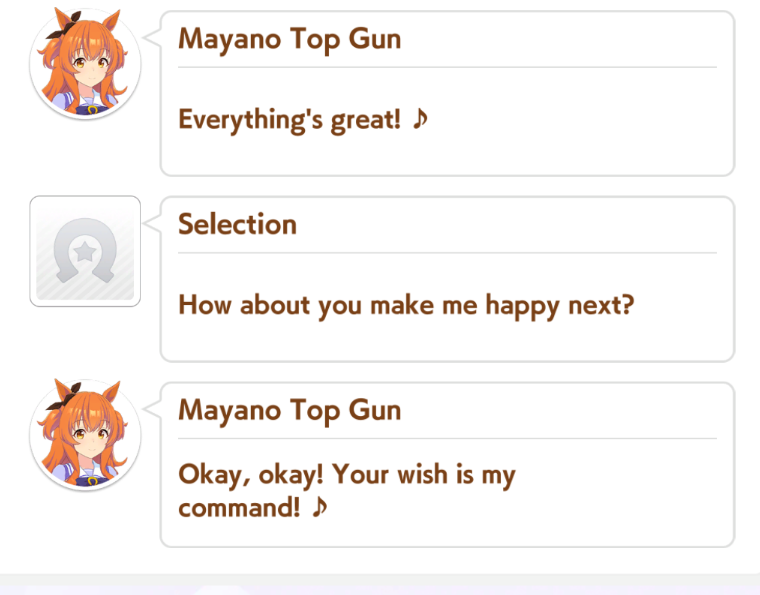Click the speech bubble tail of Selection message
The width and height of the screenshot is (760, 595).
pos(152,223)
